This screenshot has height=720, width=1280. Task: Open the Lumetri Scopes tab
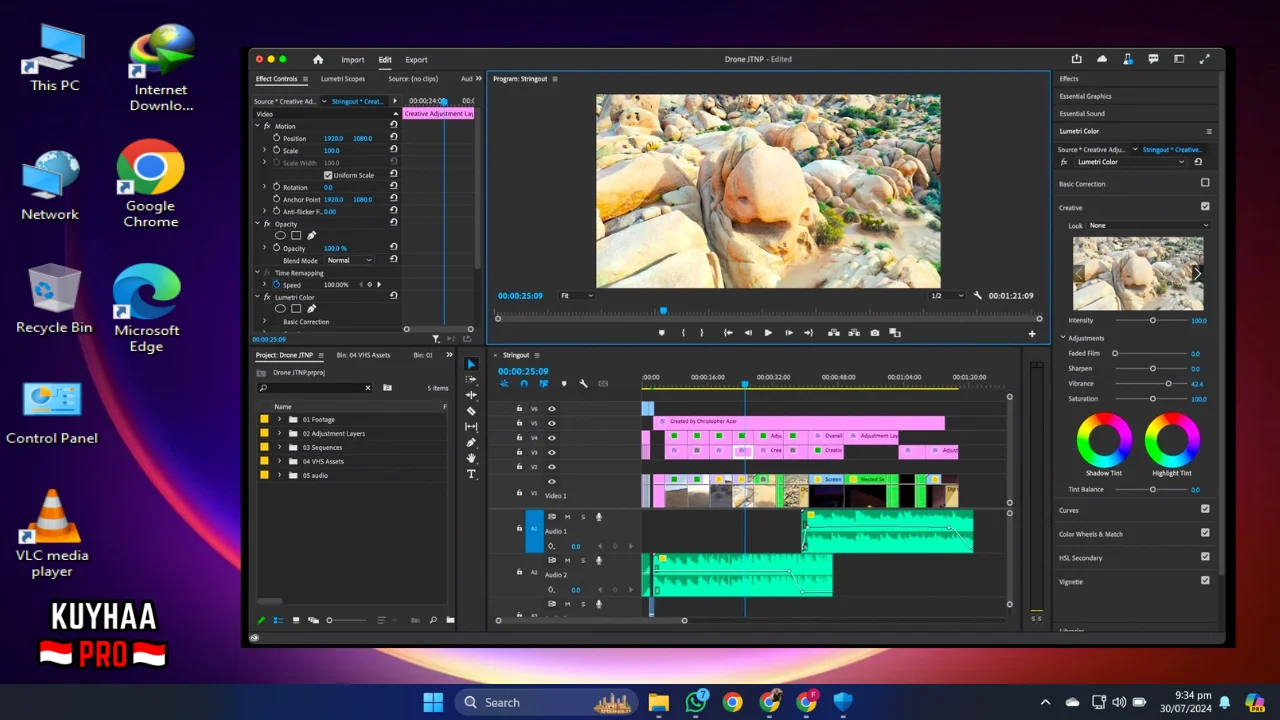343,79
